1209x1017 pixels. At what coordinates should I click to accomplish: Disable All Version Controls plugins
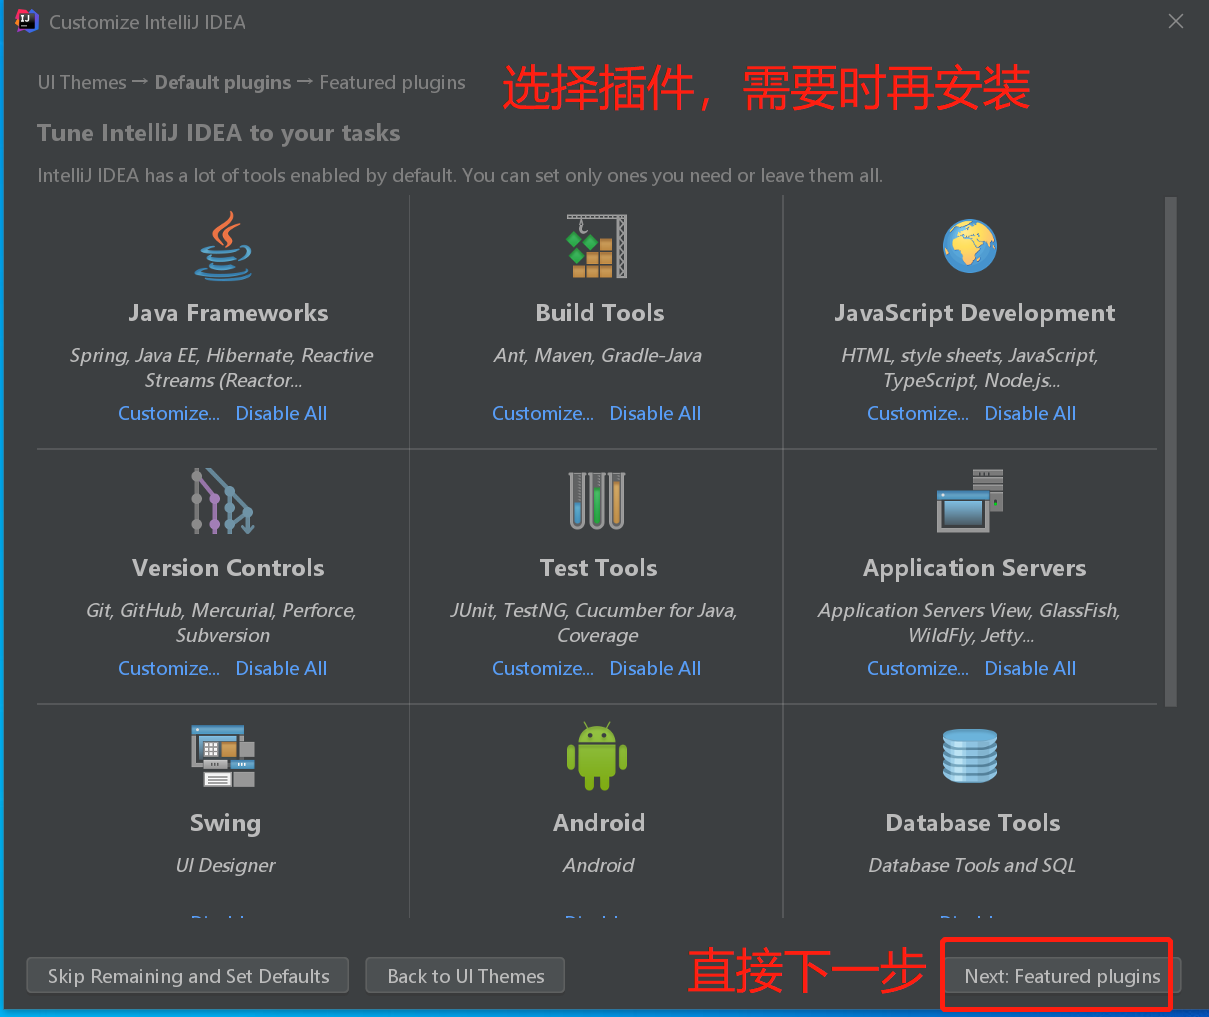(281, 668)
